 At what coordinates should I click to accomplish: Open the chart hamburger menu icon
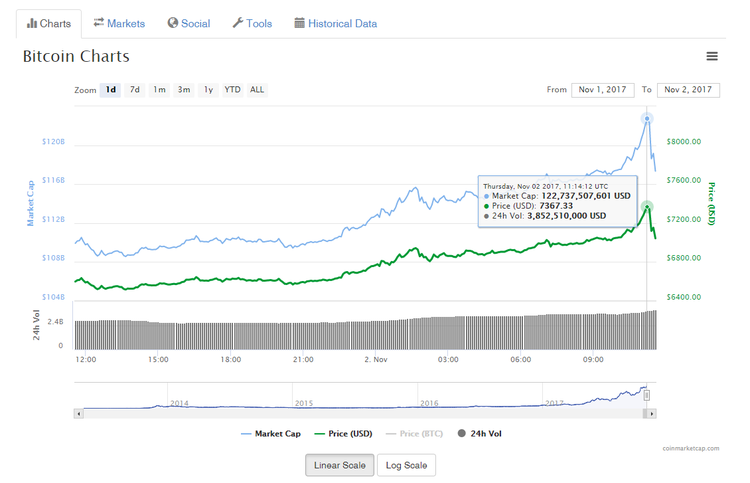coord(711,57)
